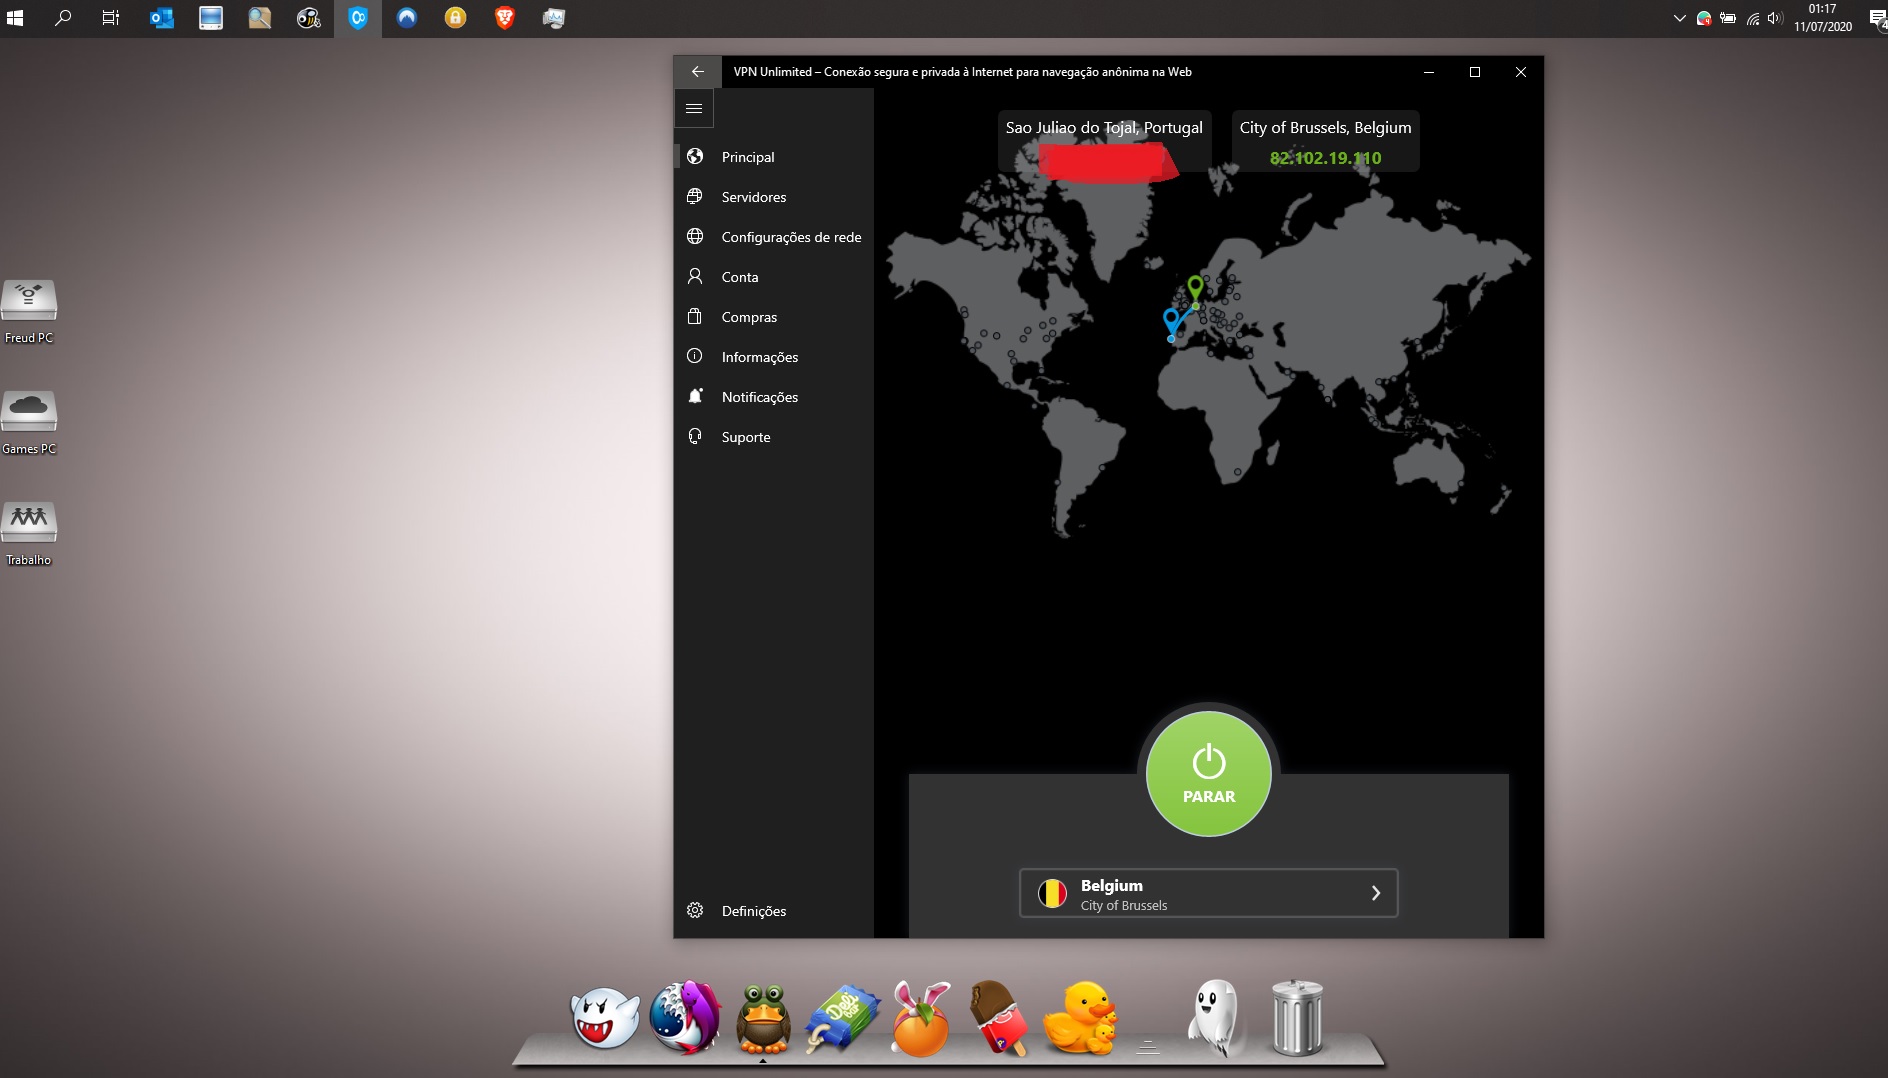Screen dimensions: 1888x1078
Task: Click the green Brussels map pin
Action: (x=1195, y=290)
